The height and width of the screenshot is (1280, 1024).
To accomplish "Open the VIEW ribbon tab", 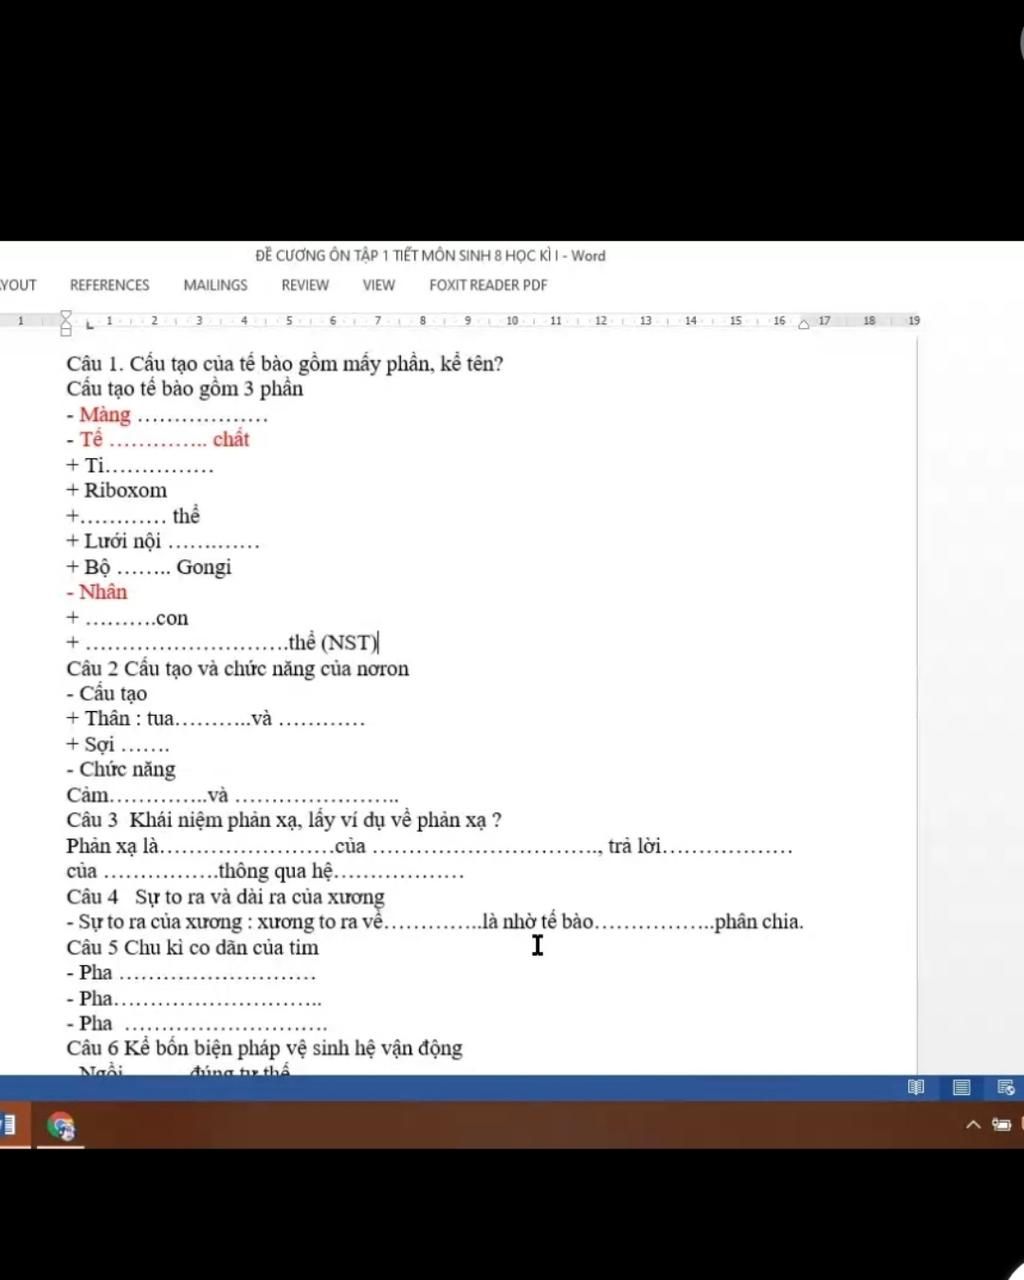I will coord(378,285).
